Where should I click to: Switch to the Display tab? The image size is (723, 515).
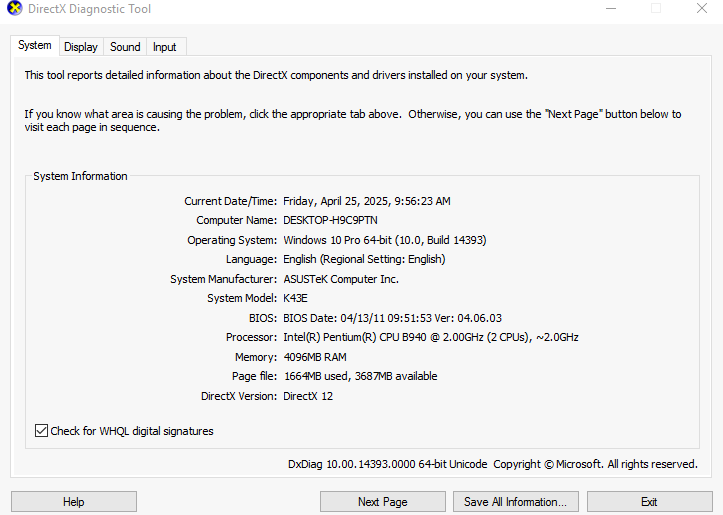(81, 47)
